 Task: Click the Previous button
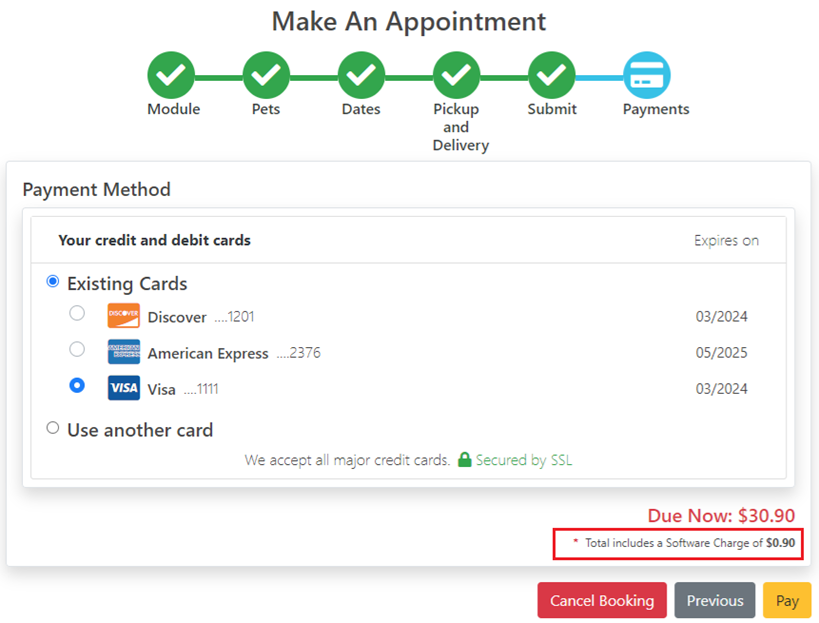714,600
